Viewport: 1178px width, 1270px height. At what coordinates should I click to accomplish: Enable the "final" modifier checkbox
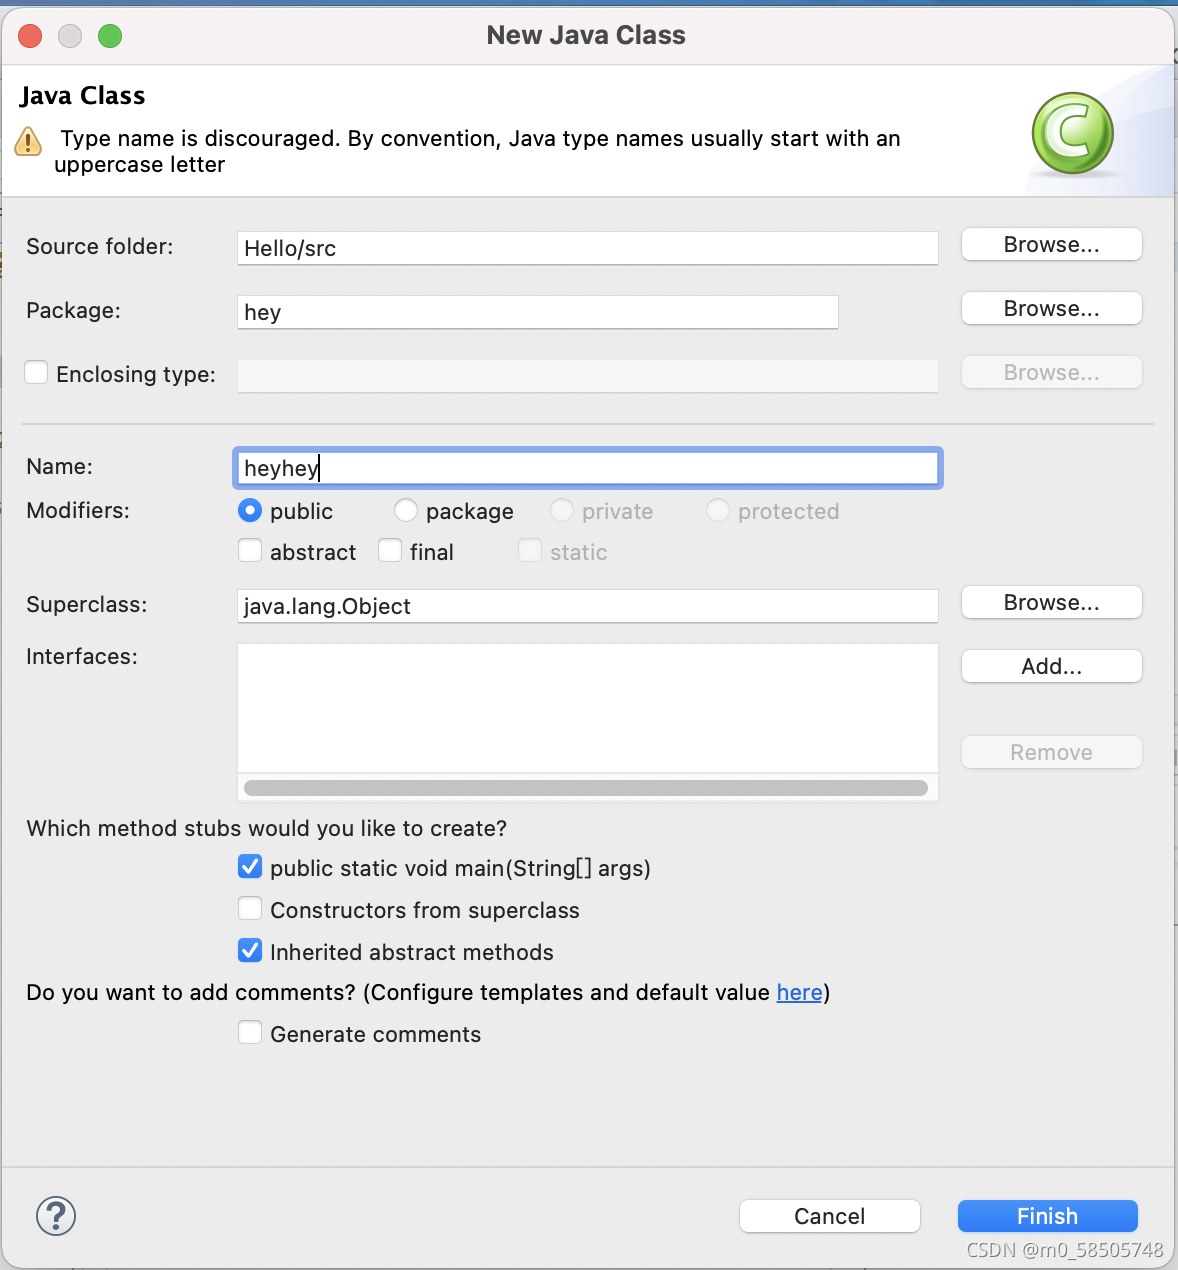[390, 550]
